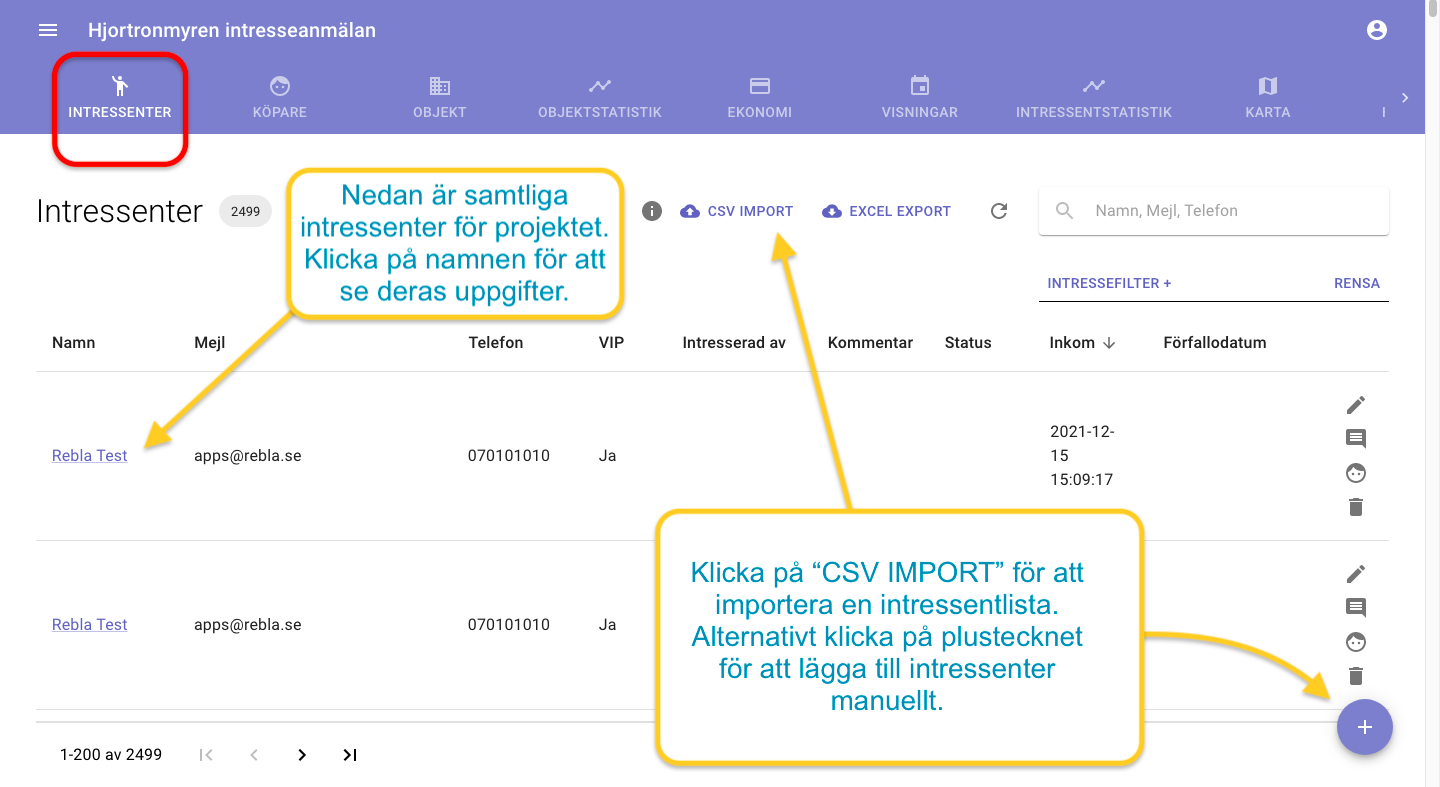Viewport: 1440px width, 787px height.
Task: Edit the first Rebla Test row
Action: 1356,405
